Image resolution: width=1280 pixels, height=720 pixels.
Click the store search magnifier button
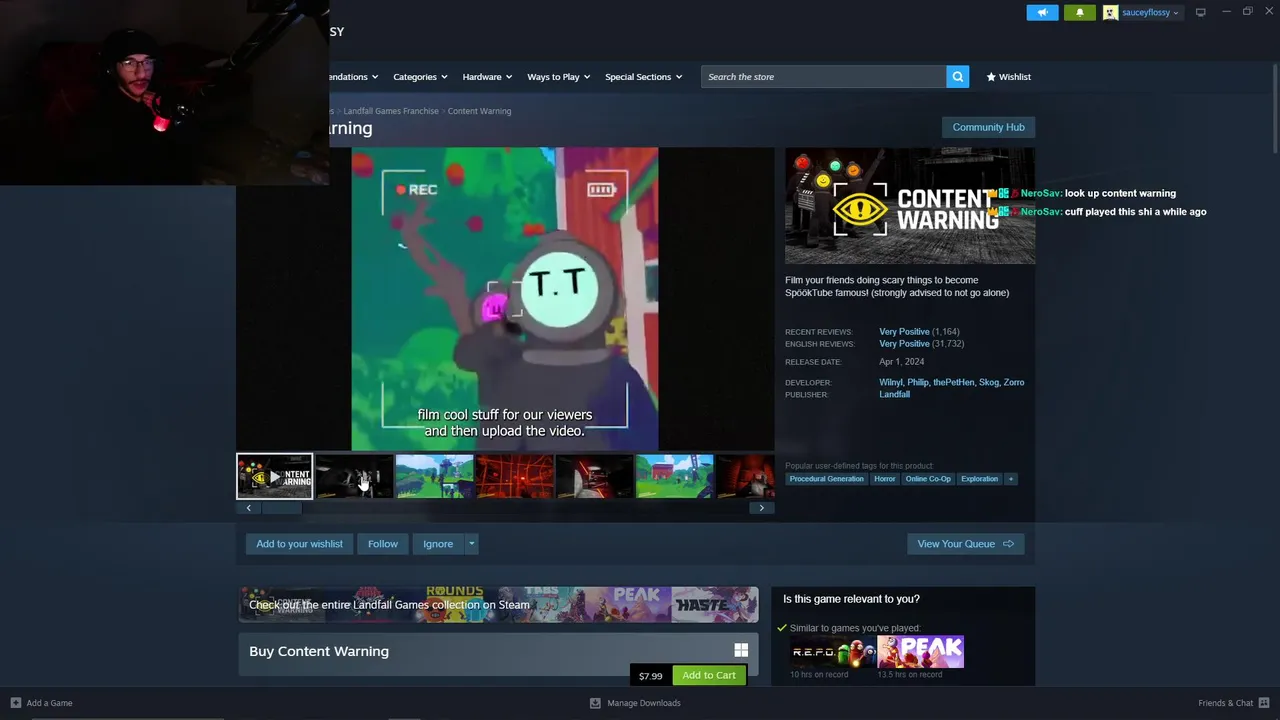(x=957, y=77)
